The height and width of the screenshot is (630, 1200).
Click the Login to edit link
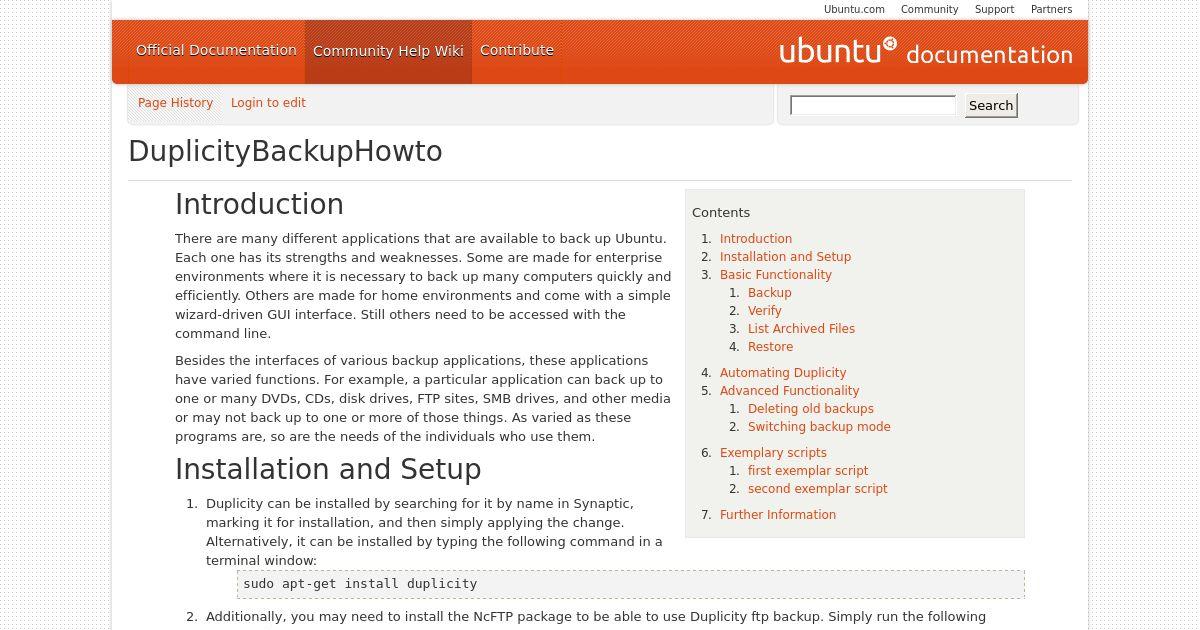[268, 103]
